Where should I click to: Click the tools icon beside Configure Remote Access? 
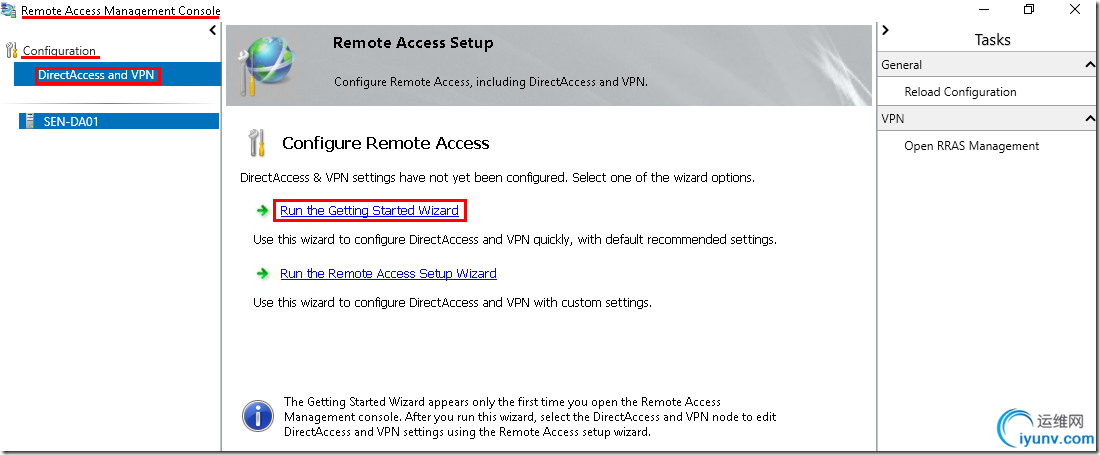click(255, 143)
